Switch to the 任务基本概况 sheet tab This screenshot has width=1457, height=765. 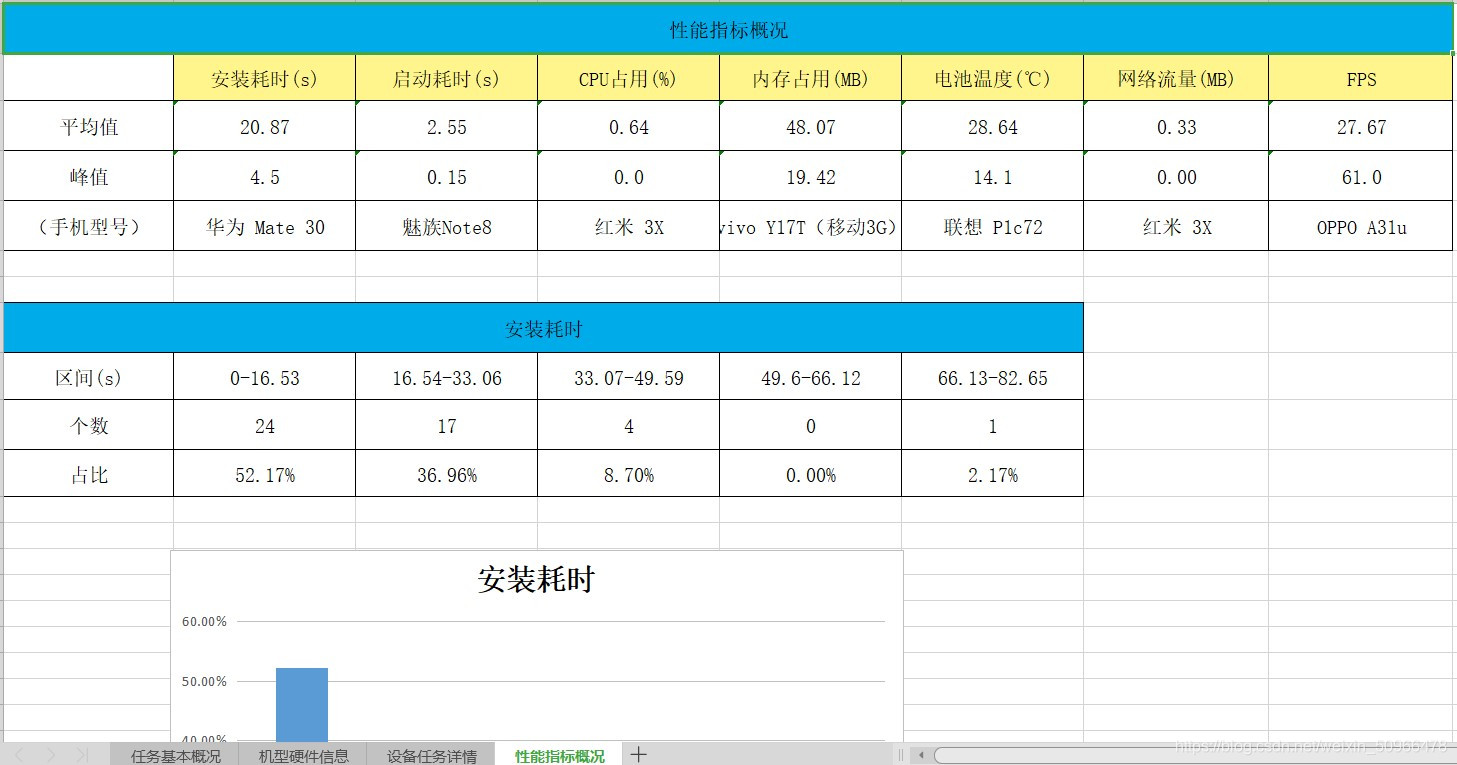[175, 755]
